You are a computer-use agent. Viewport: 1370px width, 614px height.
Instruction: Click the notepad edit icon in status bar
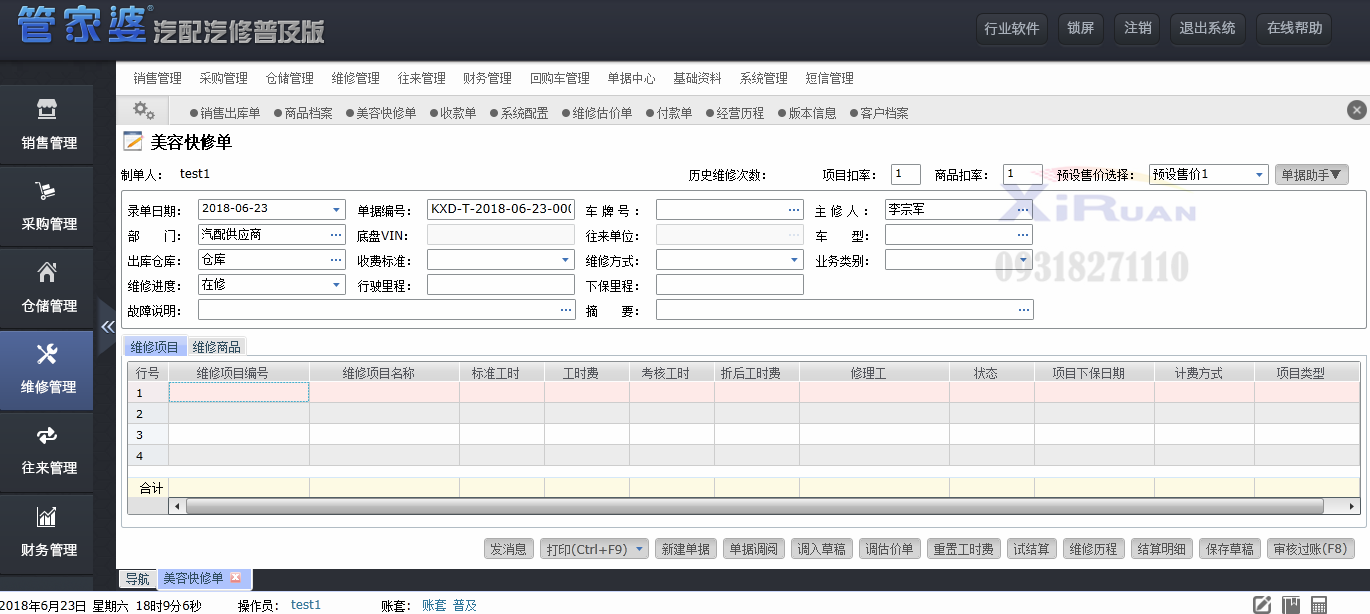pyautogui.click(x=1263, y=604)
